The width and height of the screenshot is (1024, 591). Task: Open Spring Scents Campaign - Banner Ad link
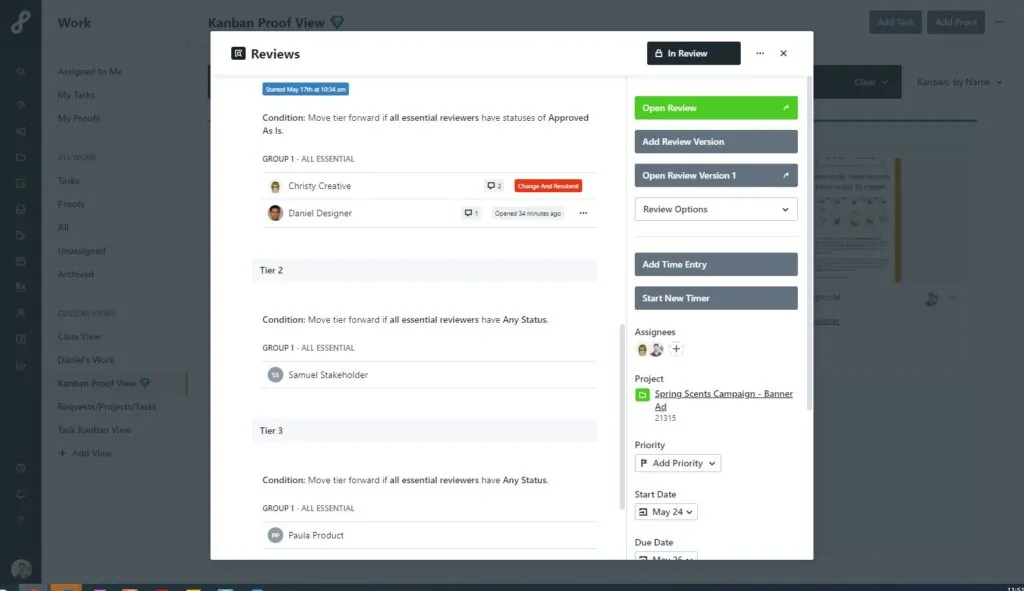[724, 400]
